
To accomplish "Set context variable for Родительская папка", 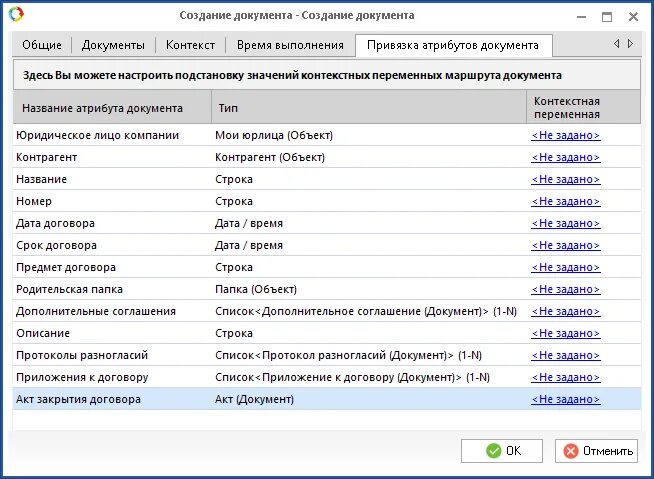I will pyautogui.click(x=566, y=289).
